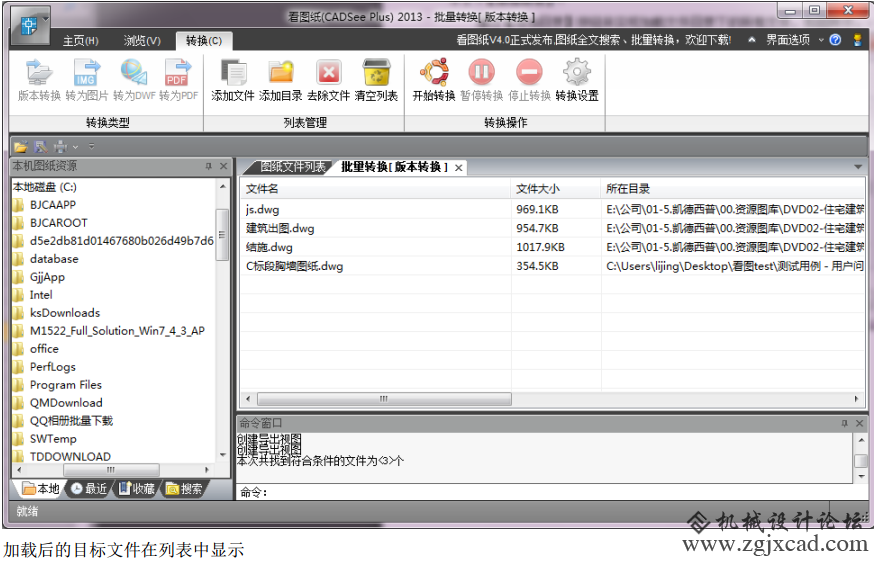The height and width of the screenshot is (565, 875).
Task: Open the help question mark icon
Action: (x=835, y=40)
